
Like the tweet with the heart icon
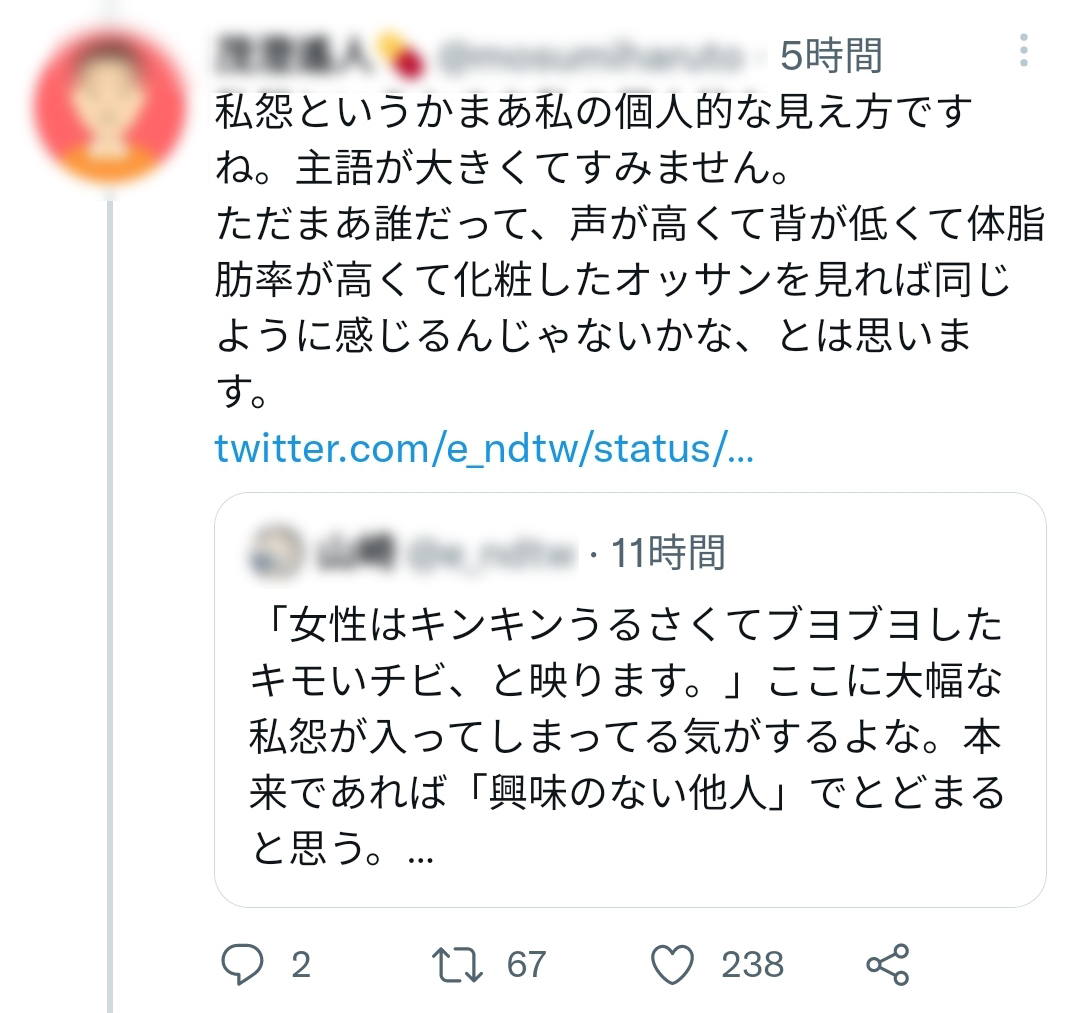(x=672, y=964)
